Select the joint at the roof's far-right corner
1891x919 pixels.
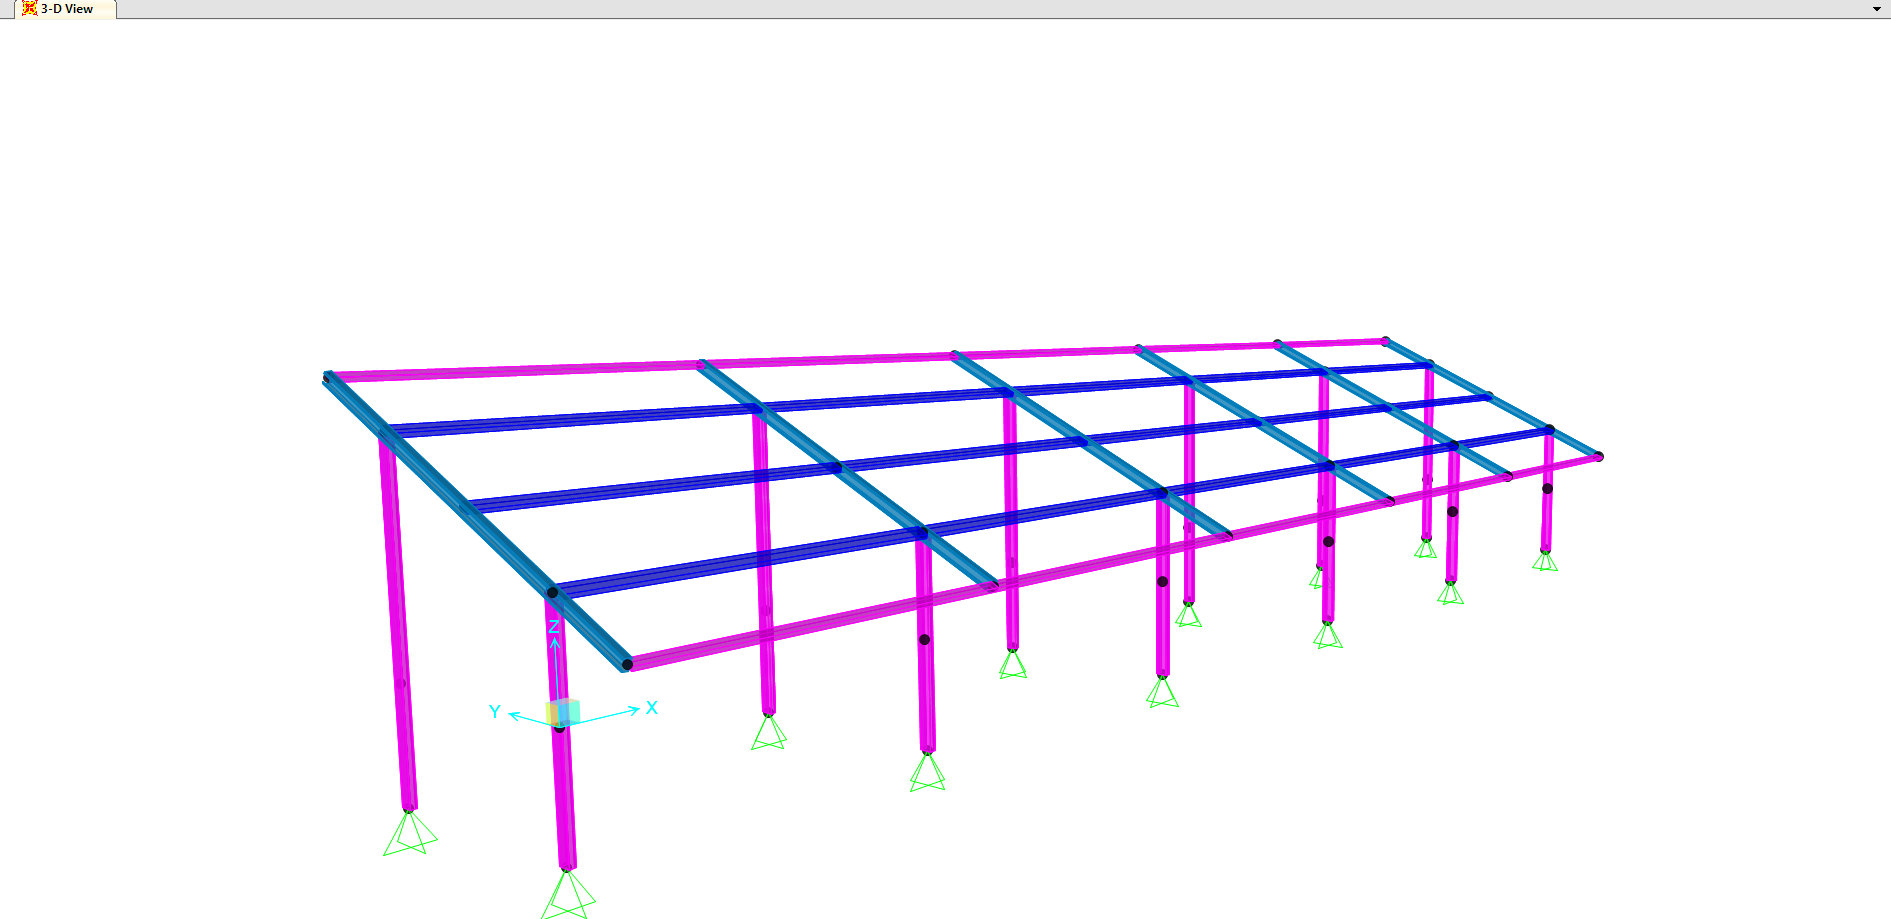click(1598, 457)
